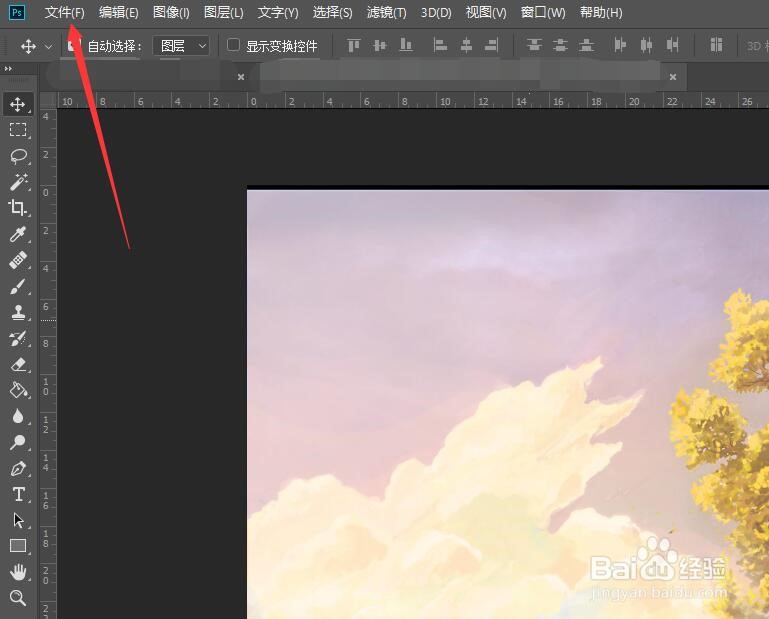
Task: Select the Clone Stamp tool
Action: [x=18, y=312]
